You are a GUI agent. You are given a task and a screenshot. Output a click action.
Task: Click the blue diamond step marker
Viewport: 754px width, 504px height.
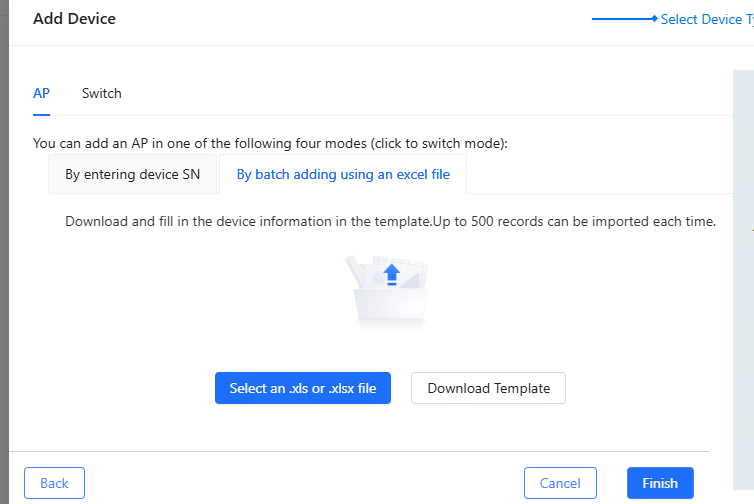653,19
